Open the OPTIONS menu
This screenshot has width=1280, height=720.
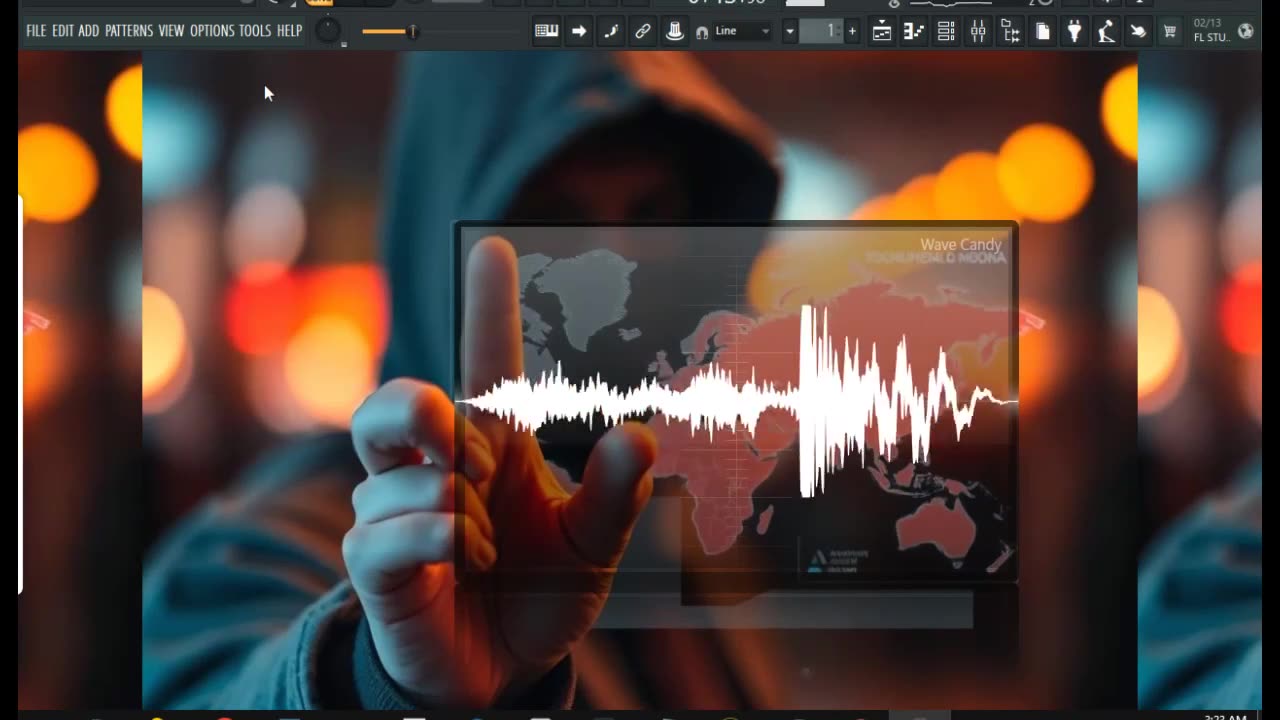[x=212, y=31]
